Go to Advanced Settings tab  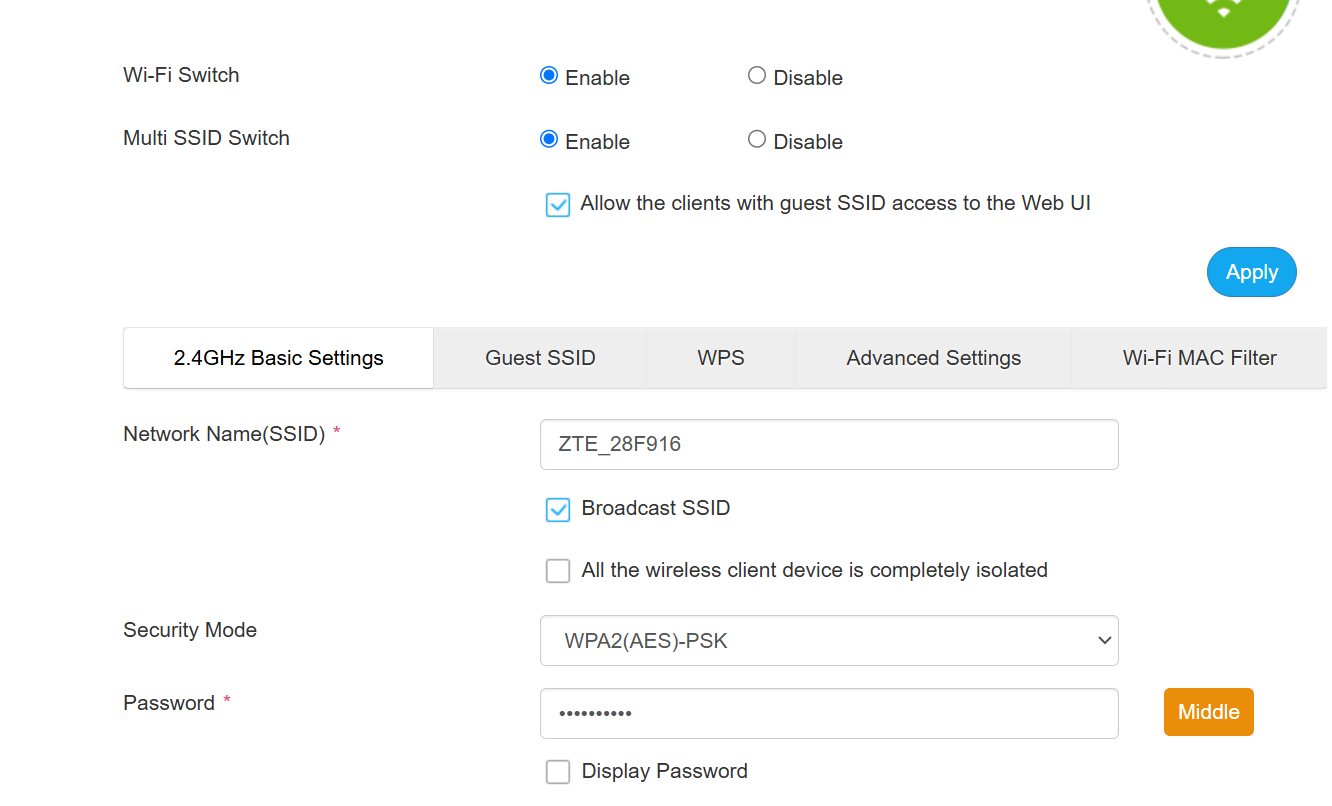click(933, 358)
